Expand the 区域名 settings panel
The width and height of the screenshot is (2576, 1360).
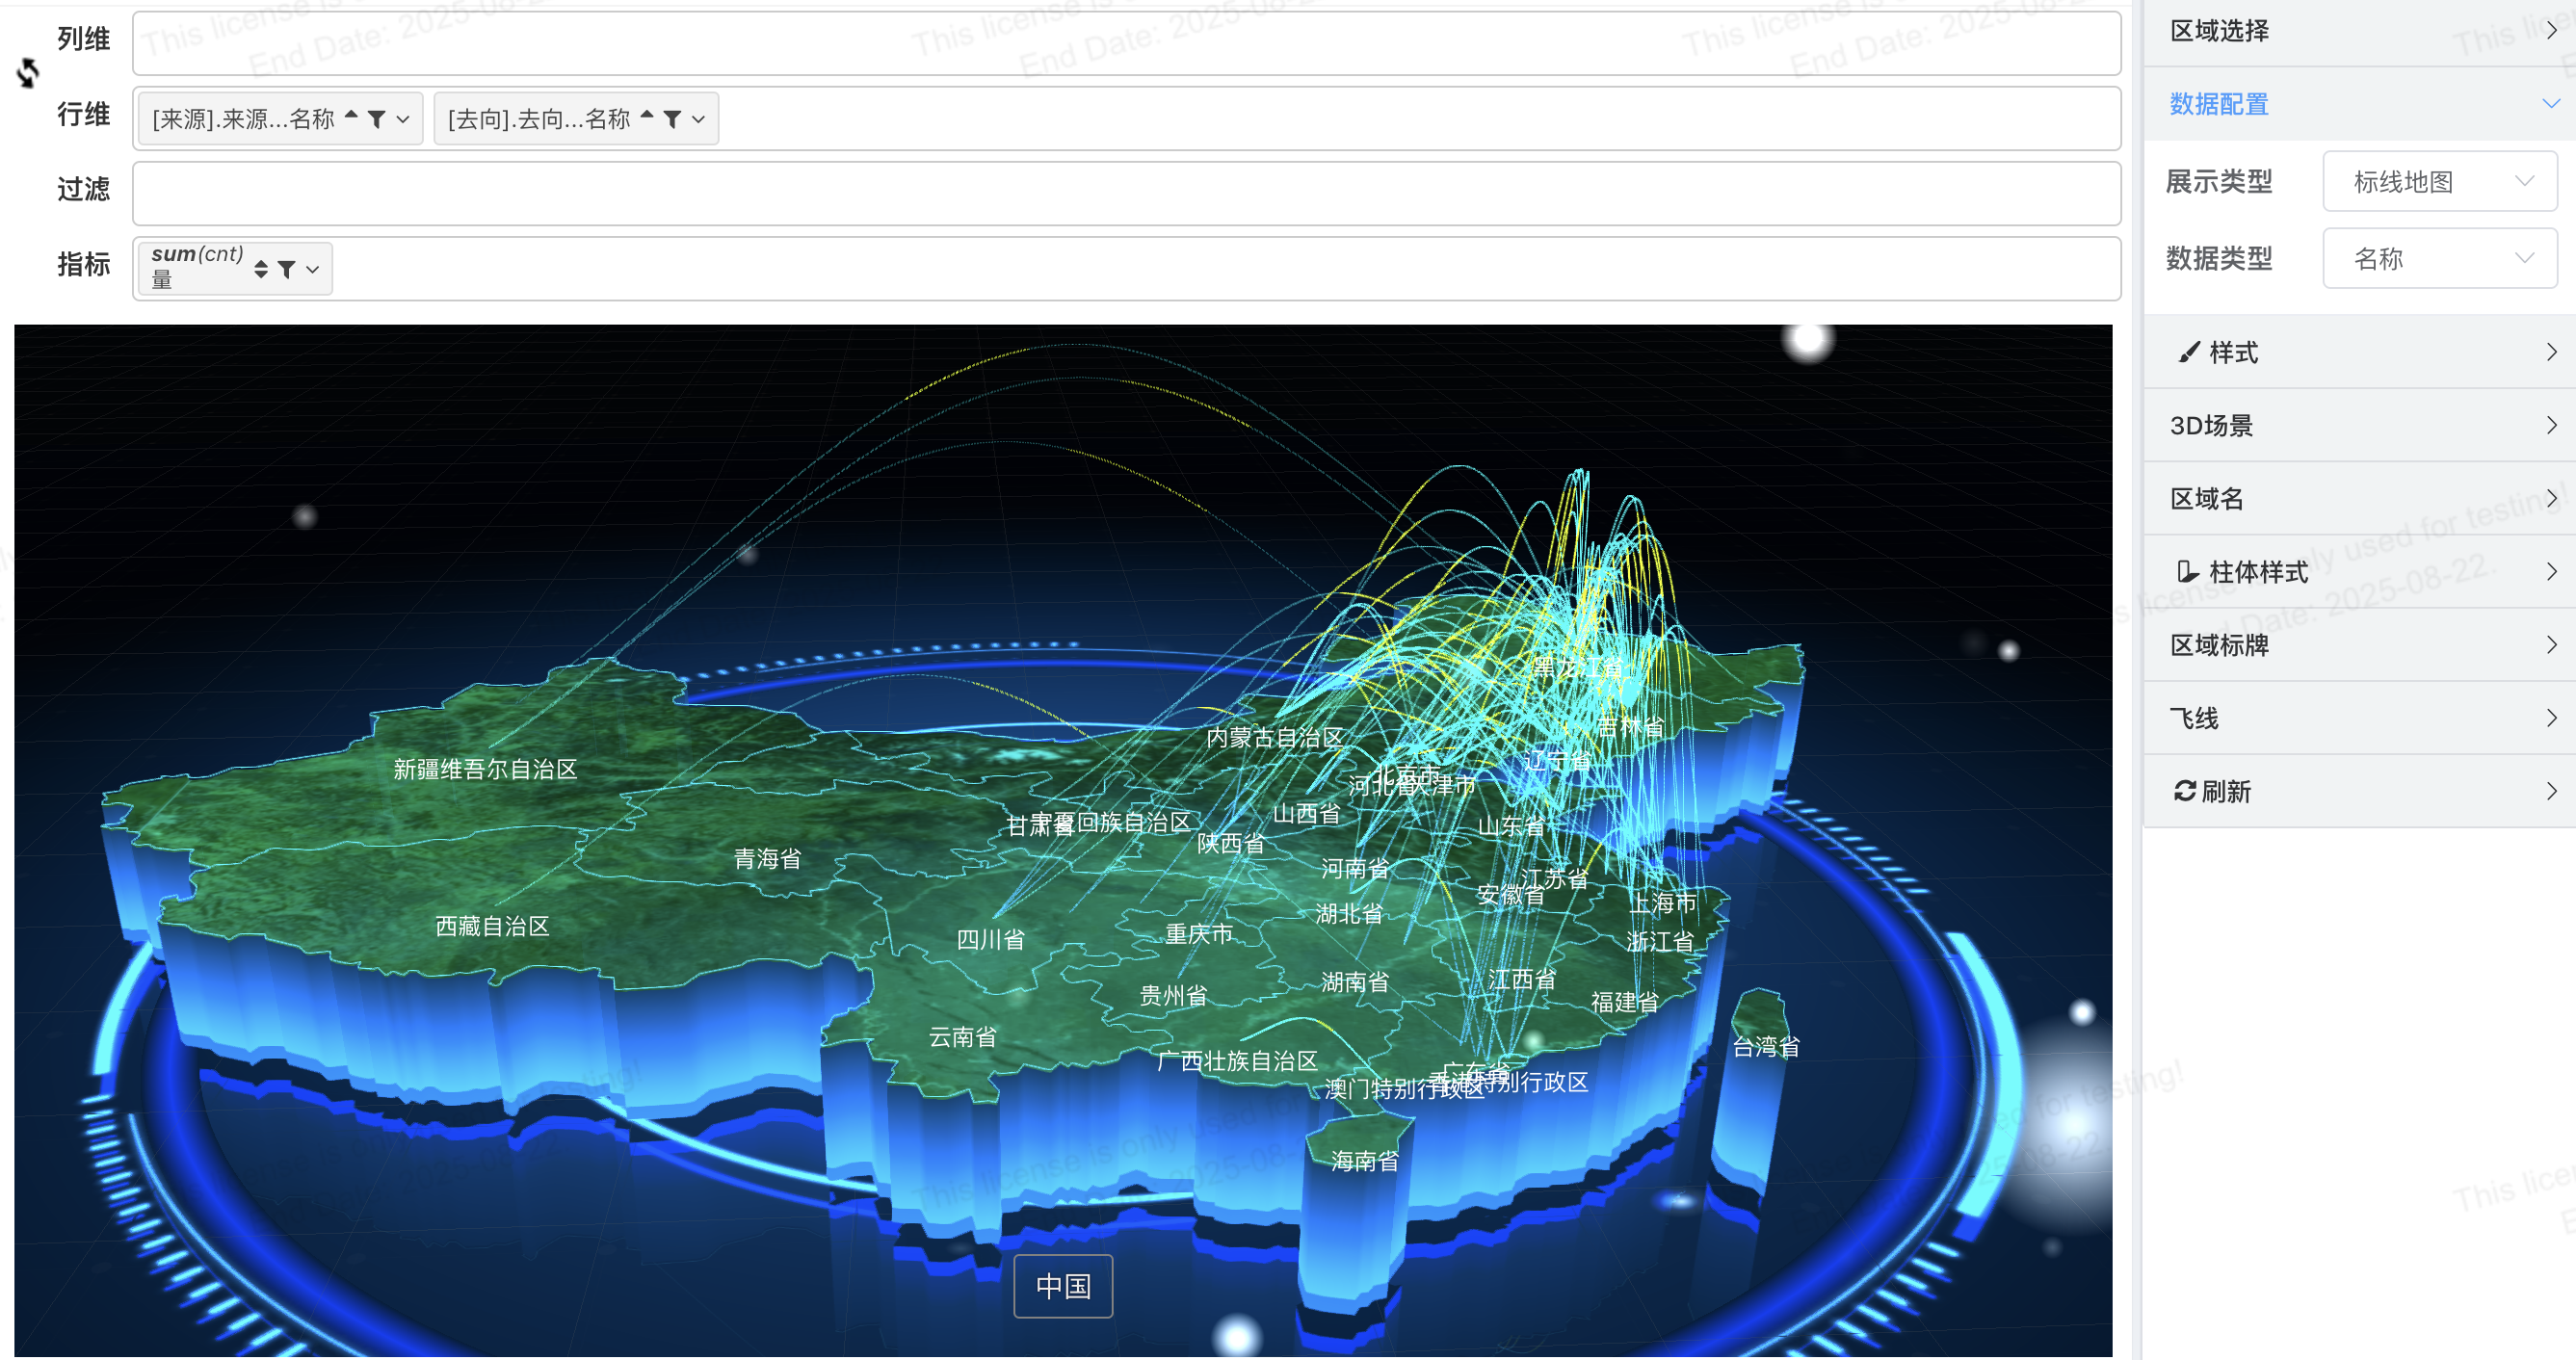tap(2360, 498)
